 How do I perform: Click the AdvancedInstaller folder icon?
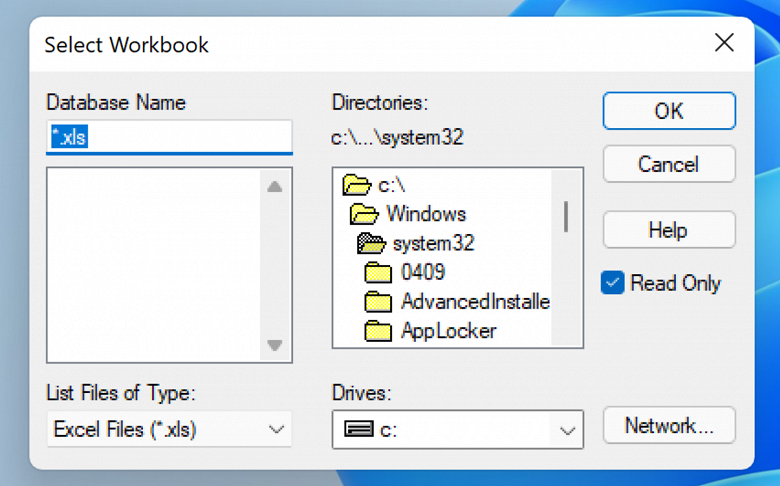(378, 301)
